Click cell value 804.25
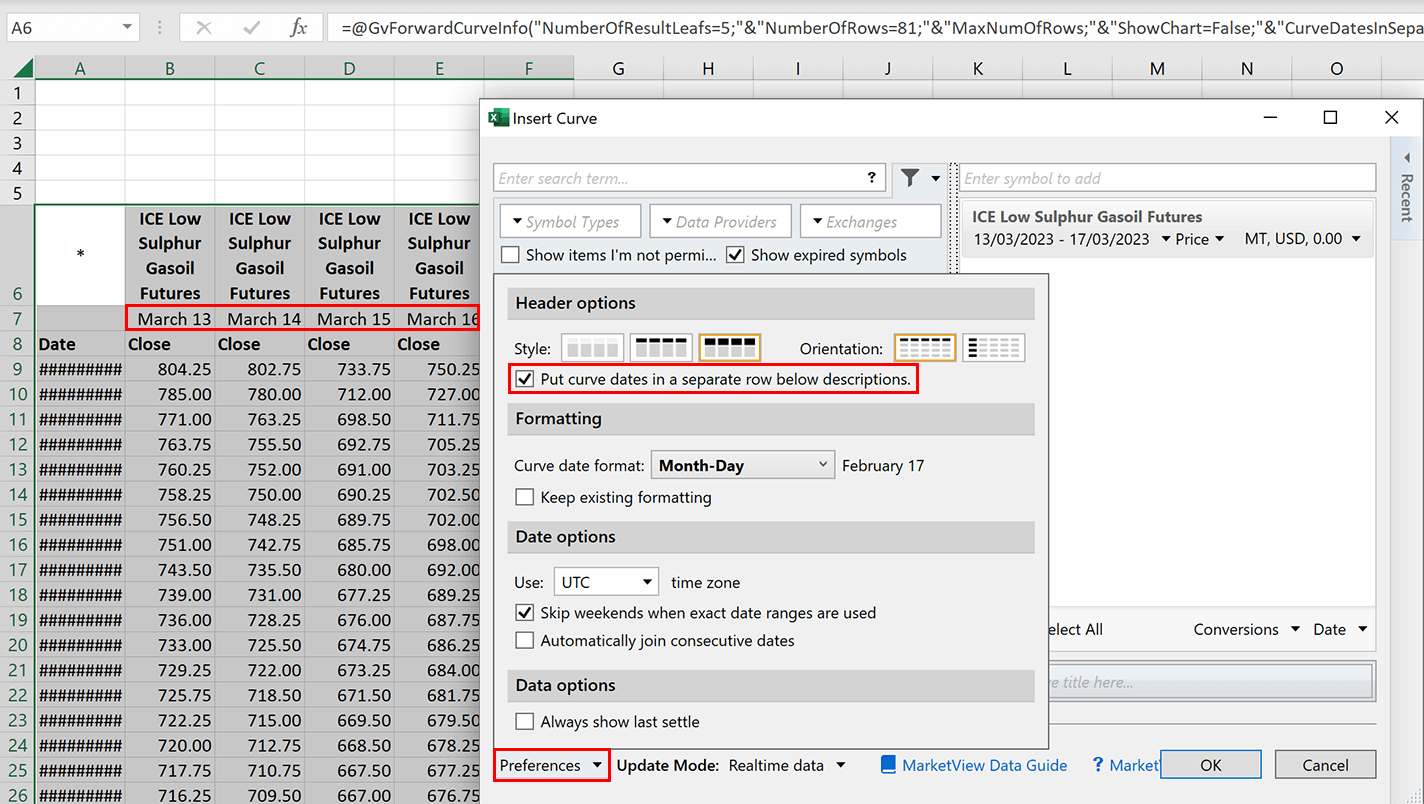This screenshot has width=1424, height=804. coord(170,369)
